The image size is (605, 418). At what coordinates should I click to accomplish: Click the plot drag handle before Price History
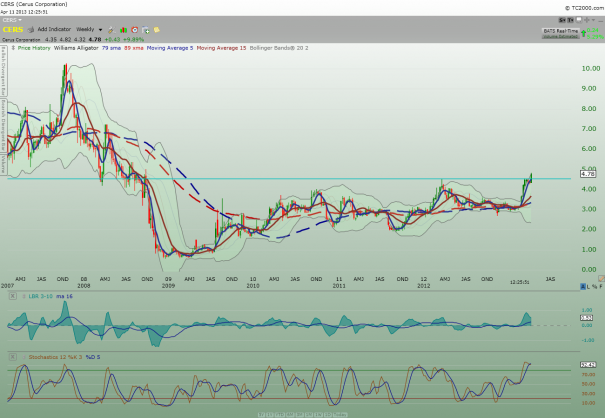pos(13,48)
